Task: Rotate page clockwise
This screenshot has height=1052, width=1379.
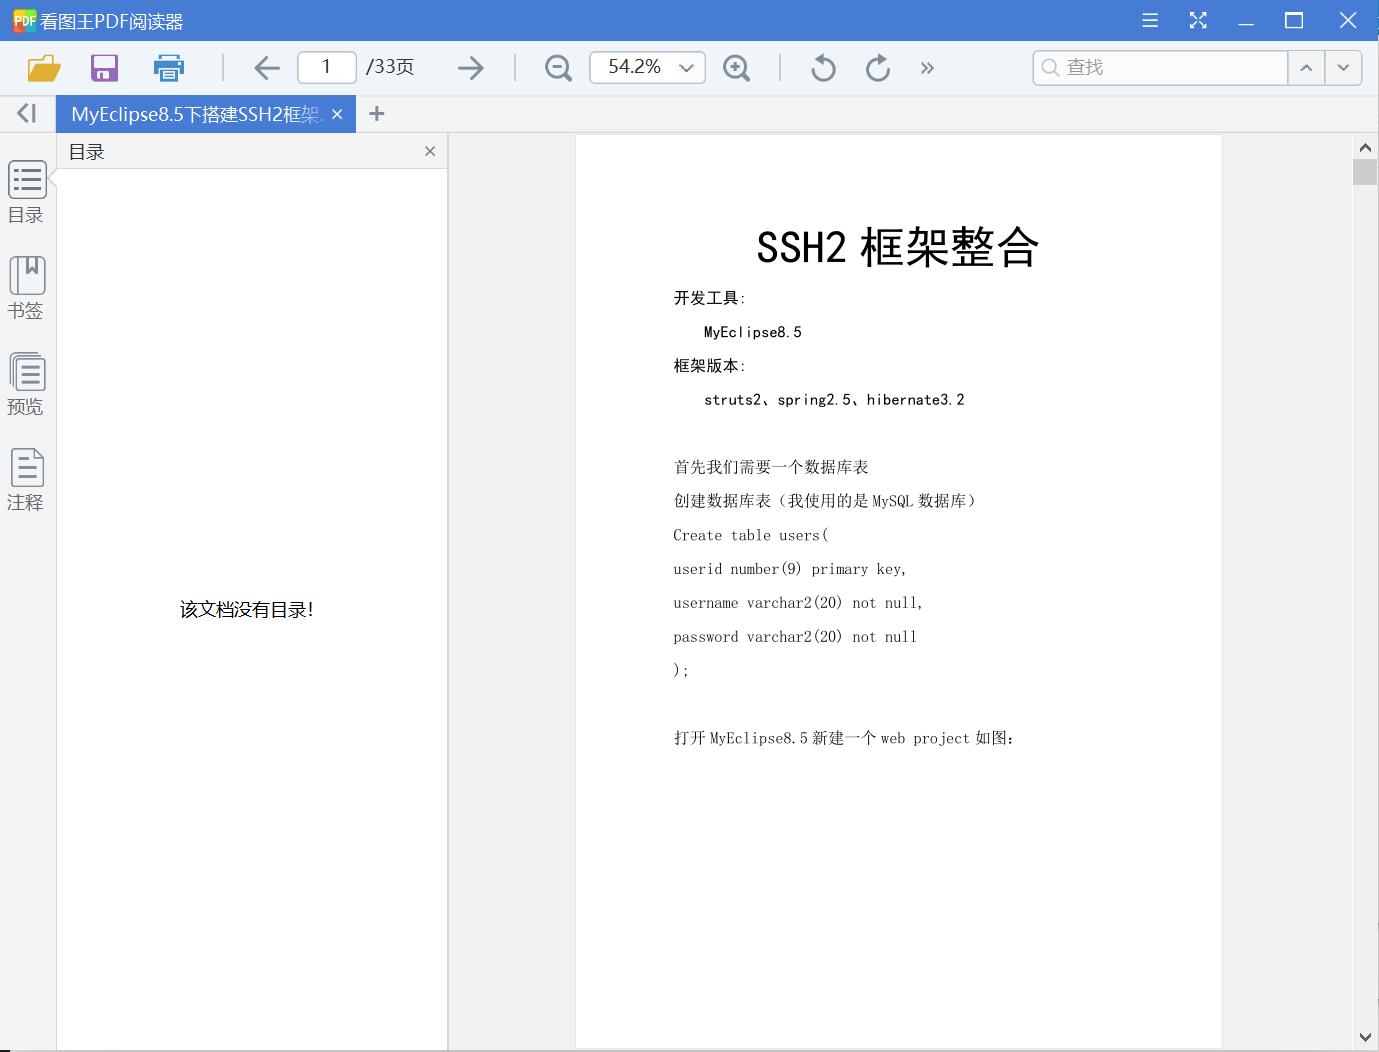Action: click(877, 68)
